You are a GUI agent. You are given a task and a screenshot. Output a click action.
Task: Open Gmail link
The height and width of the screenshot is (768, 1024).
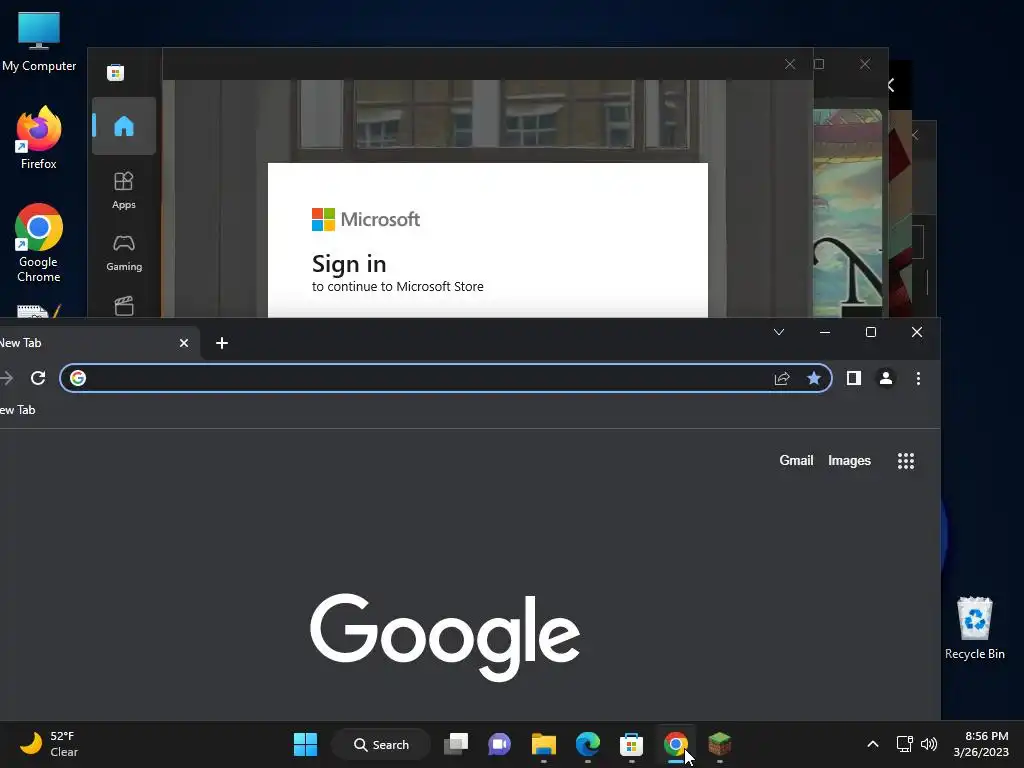tap(796, 460)
